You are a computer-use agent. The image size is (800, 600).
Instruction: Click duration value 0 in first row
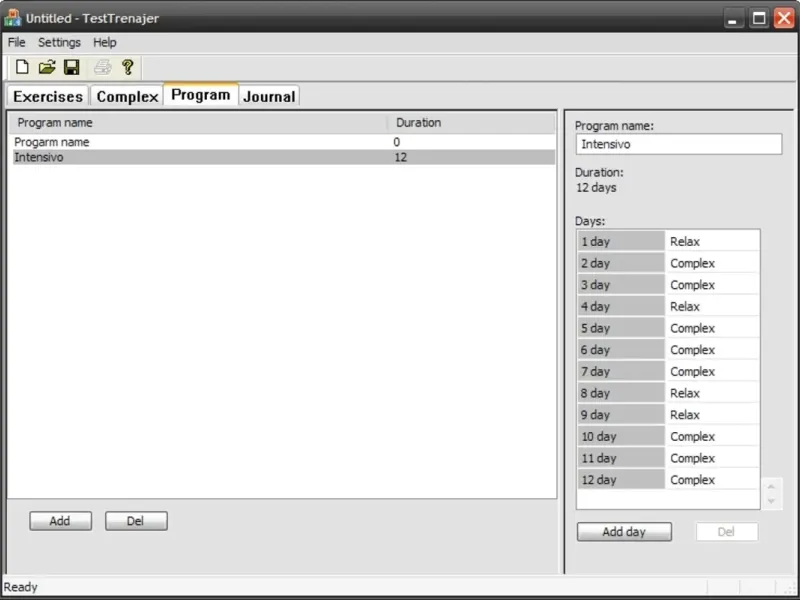point(396,142)
